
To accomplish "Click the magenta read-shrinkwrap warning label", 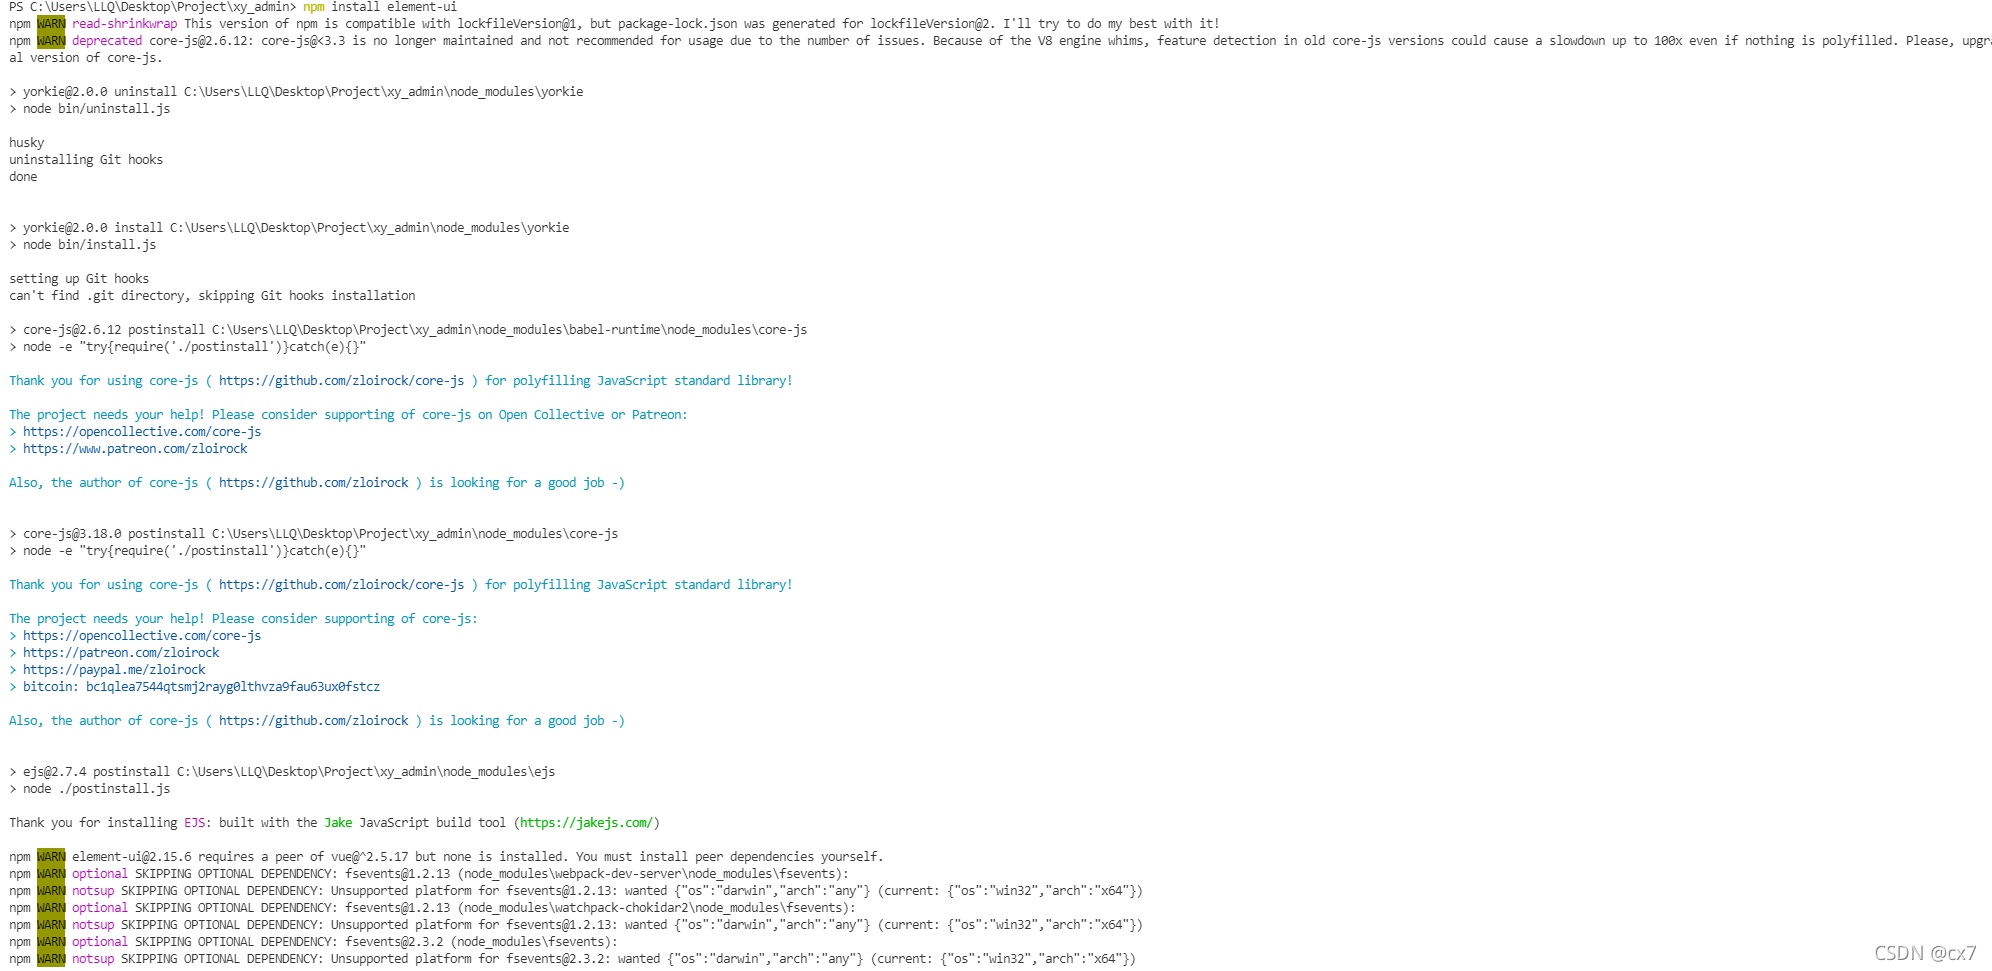I will coord(124,24).
